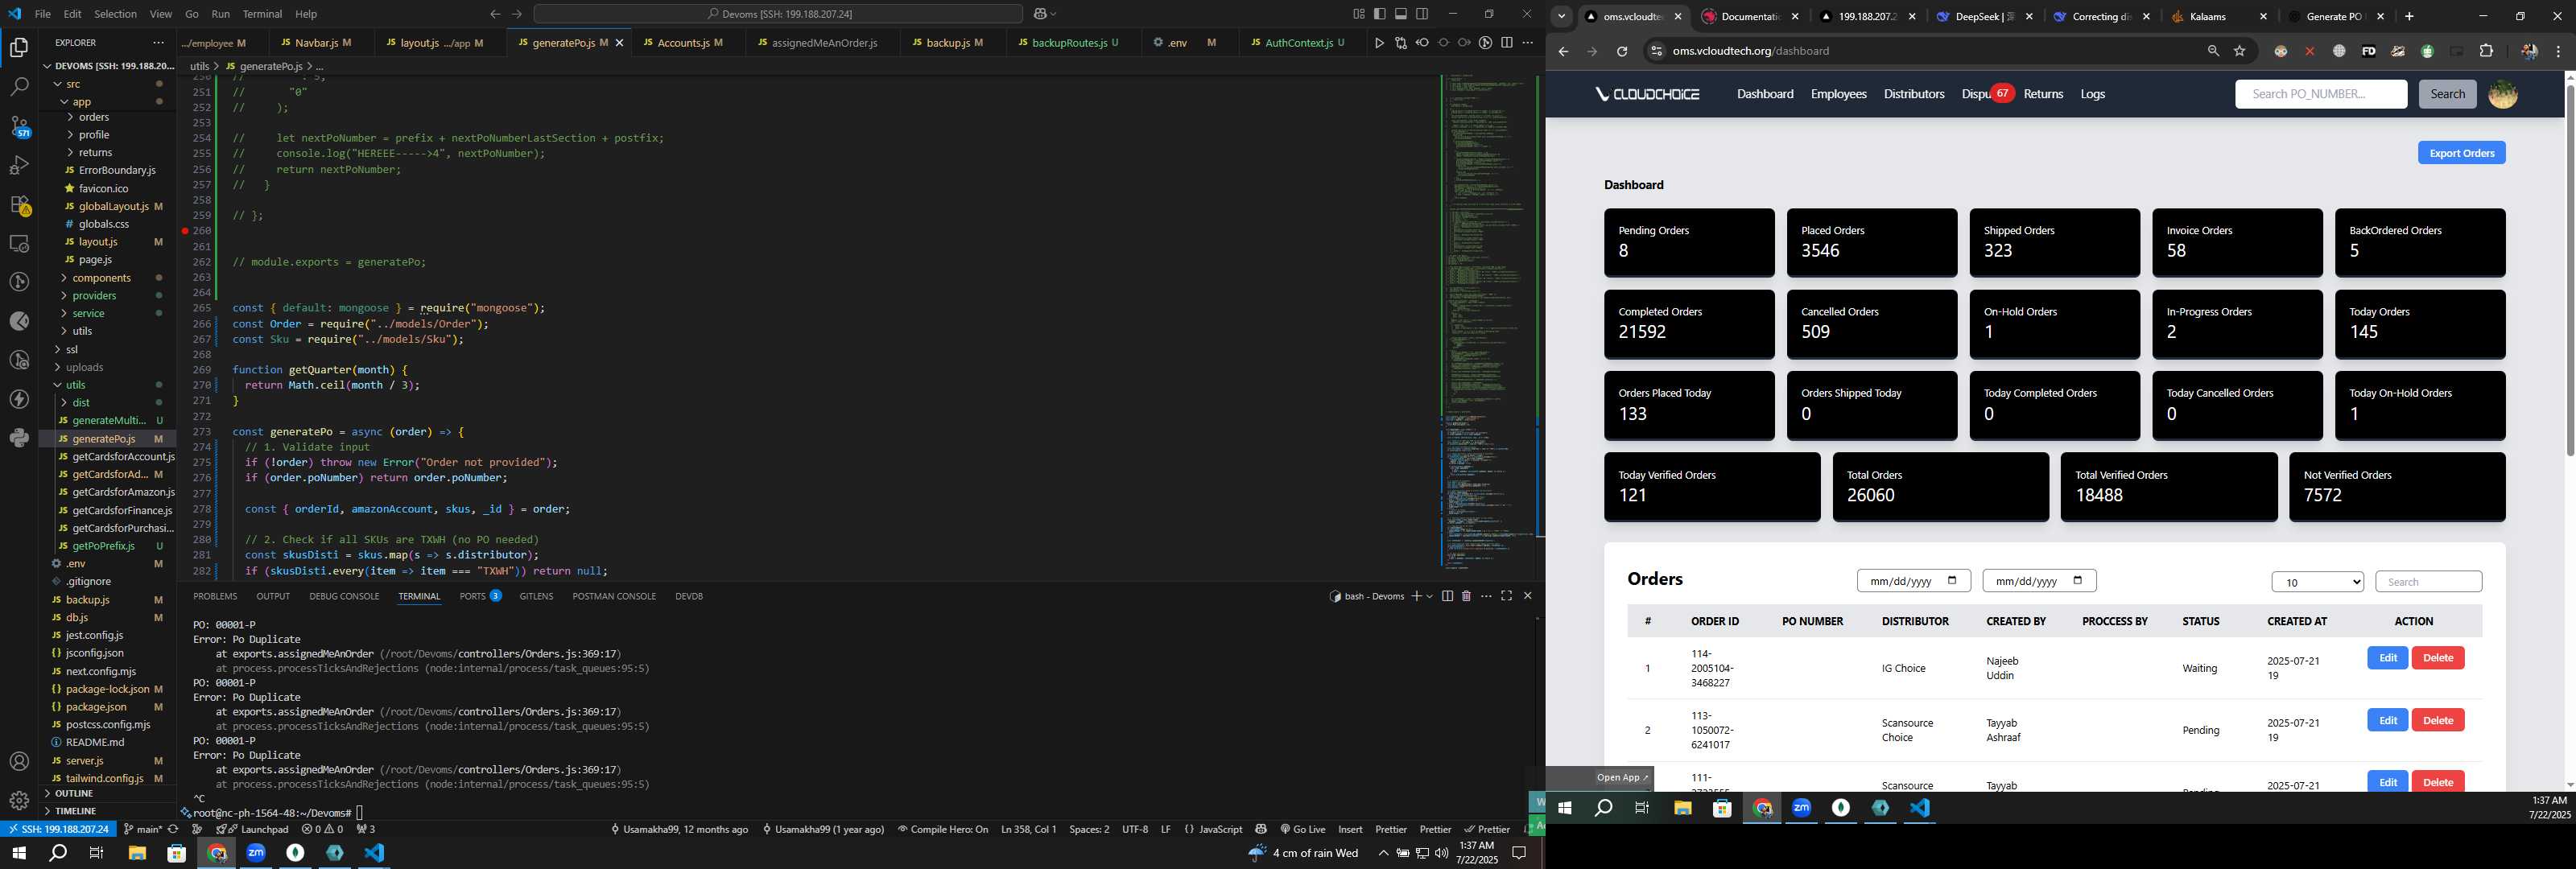
Task: Open the Terminal menu in menu bar
Action: [262, 14]
